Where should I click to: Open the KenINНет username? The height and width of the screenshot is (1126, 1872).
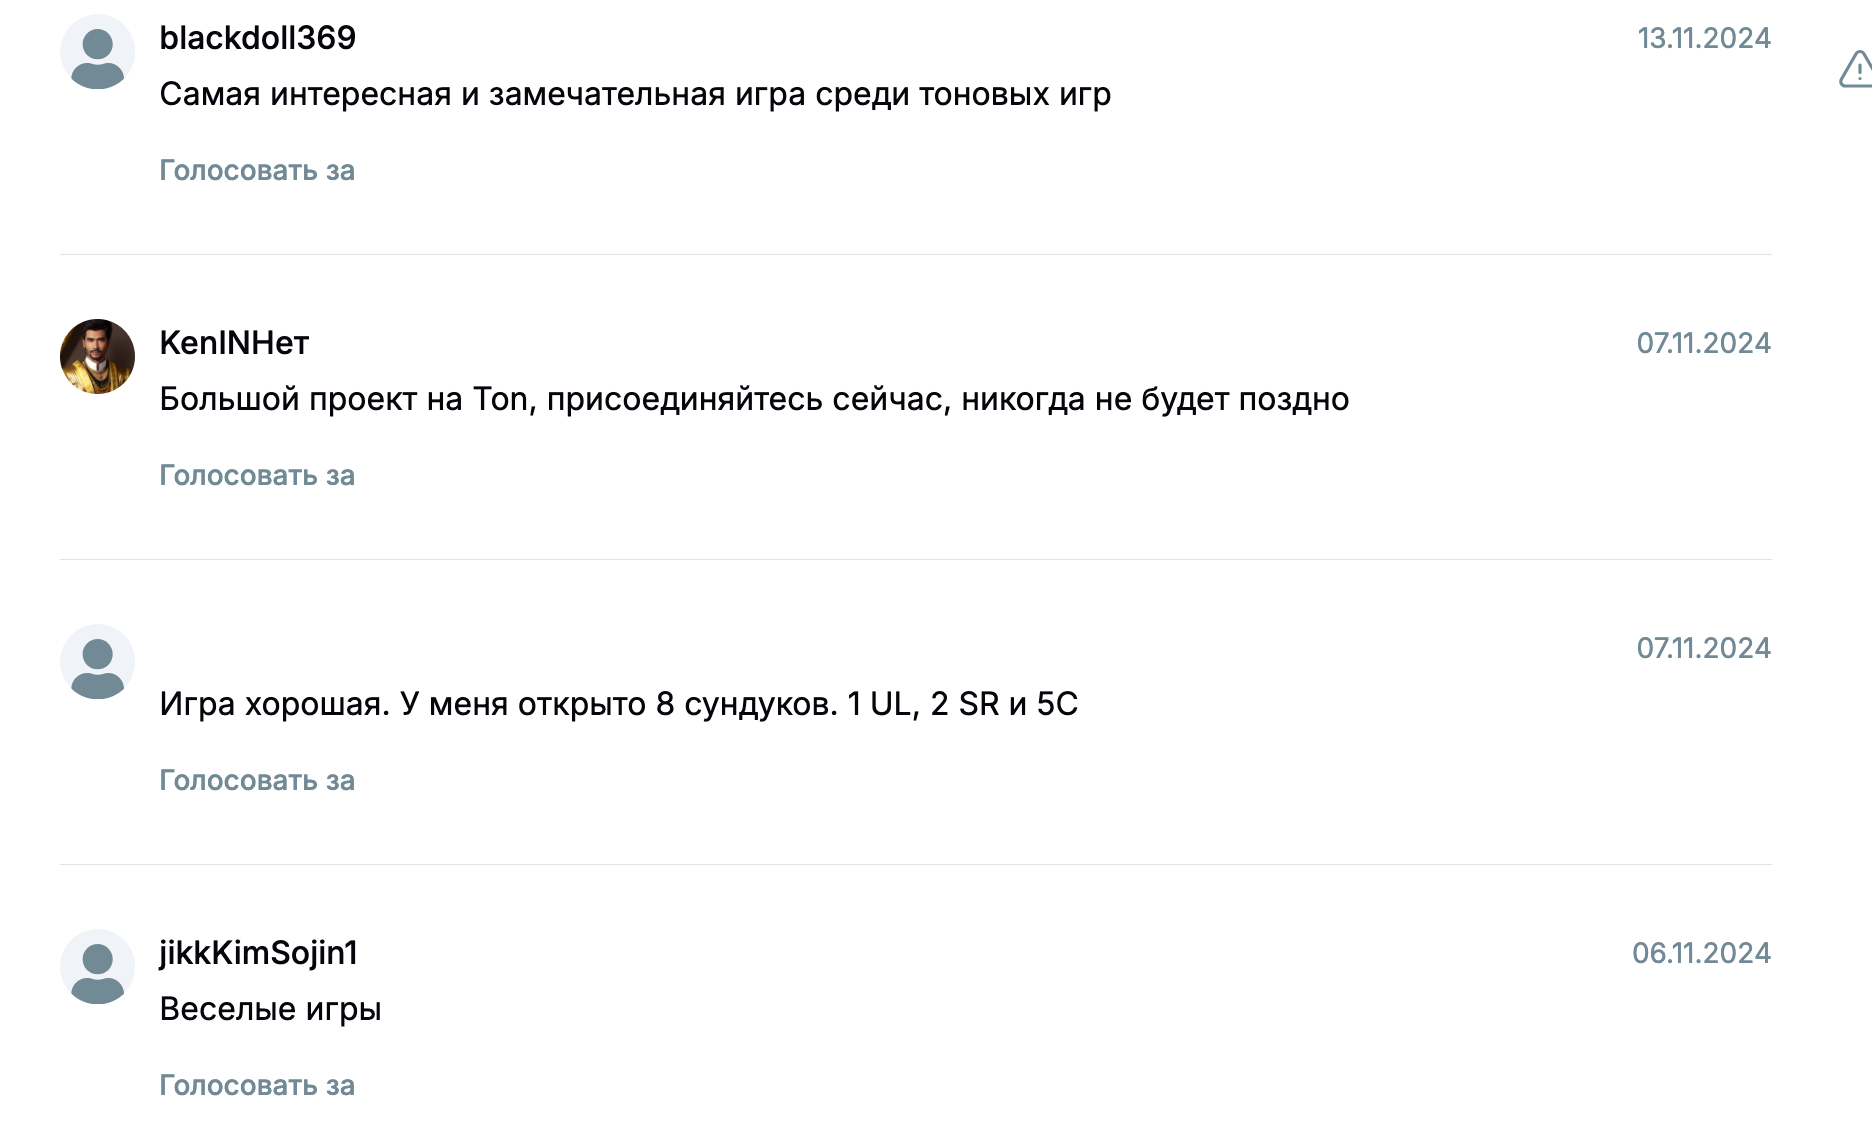point(234,343)
